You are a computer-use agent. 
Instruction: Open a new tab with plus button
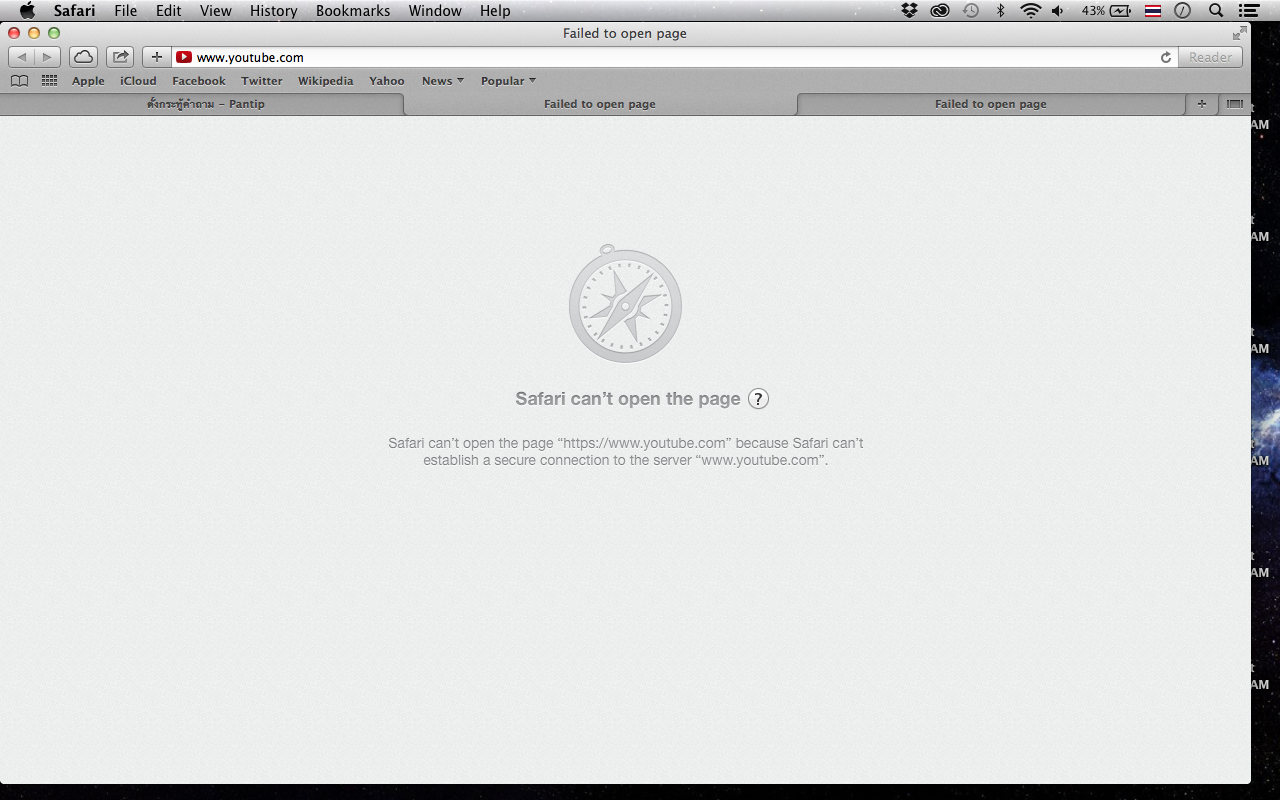pyautogui.click(x=1202, y=104)
